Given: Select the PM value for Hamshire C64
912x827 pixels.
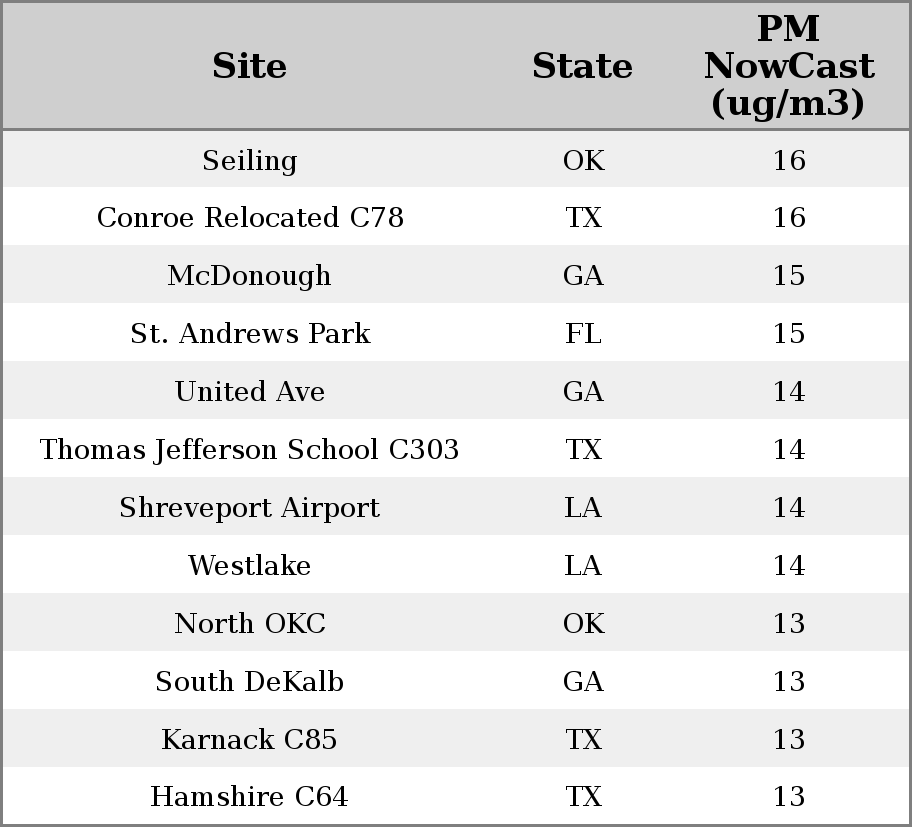Looking at the screenshot, I should point(788,797).
